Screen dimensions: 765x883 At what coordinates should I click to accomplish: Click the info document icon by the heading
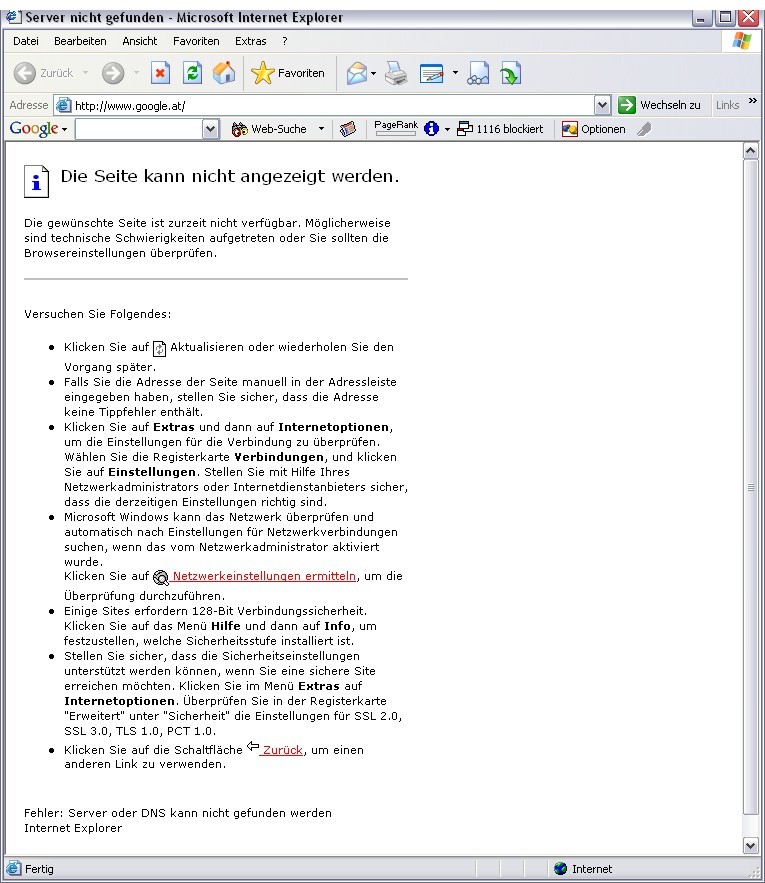point(37,181)
